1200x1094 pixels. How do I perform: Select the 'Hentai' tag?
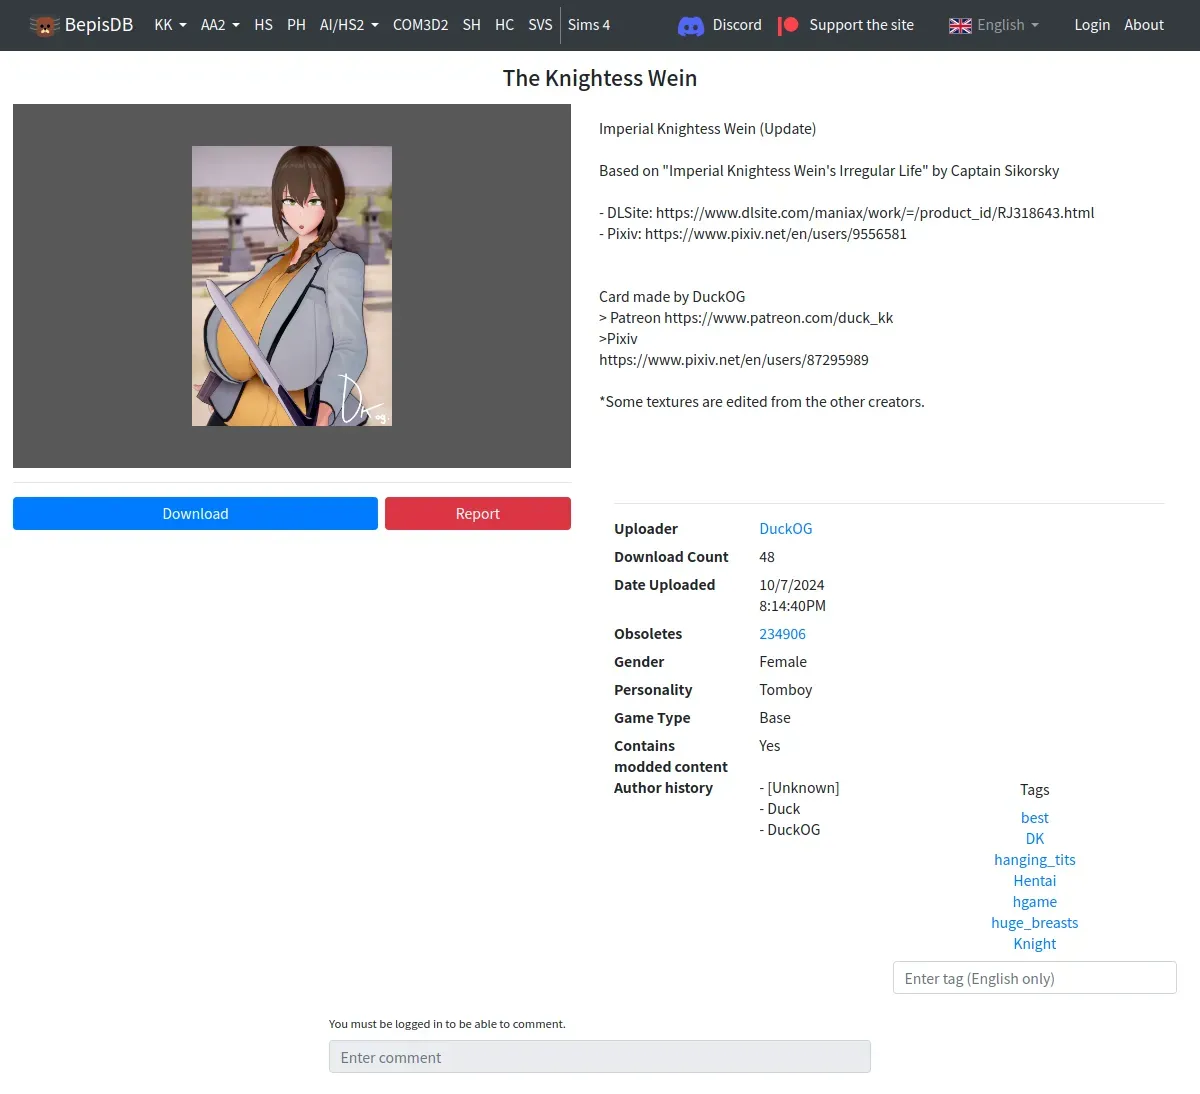[x=1035, y=881]
